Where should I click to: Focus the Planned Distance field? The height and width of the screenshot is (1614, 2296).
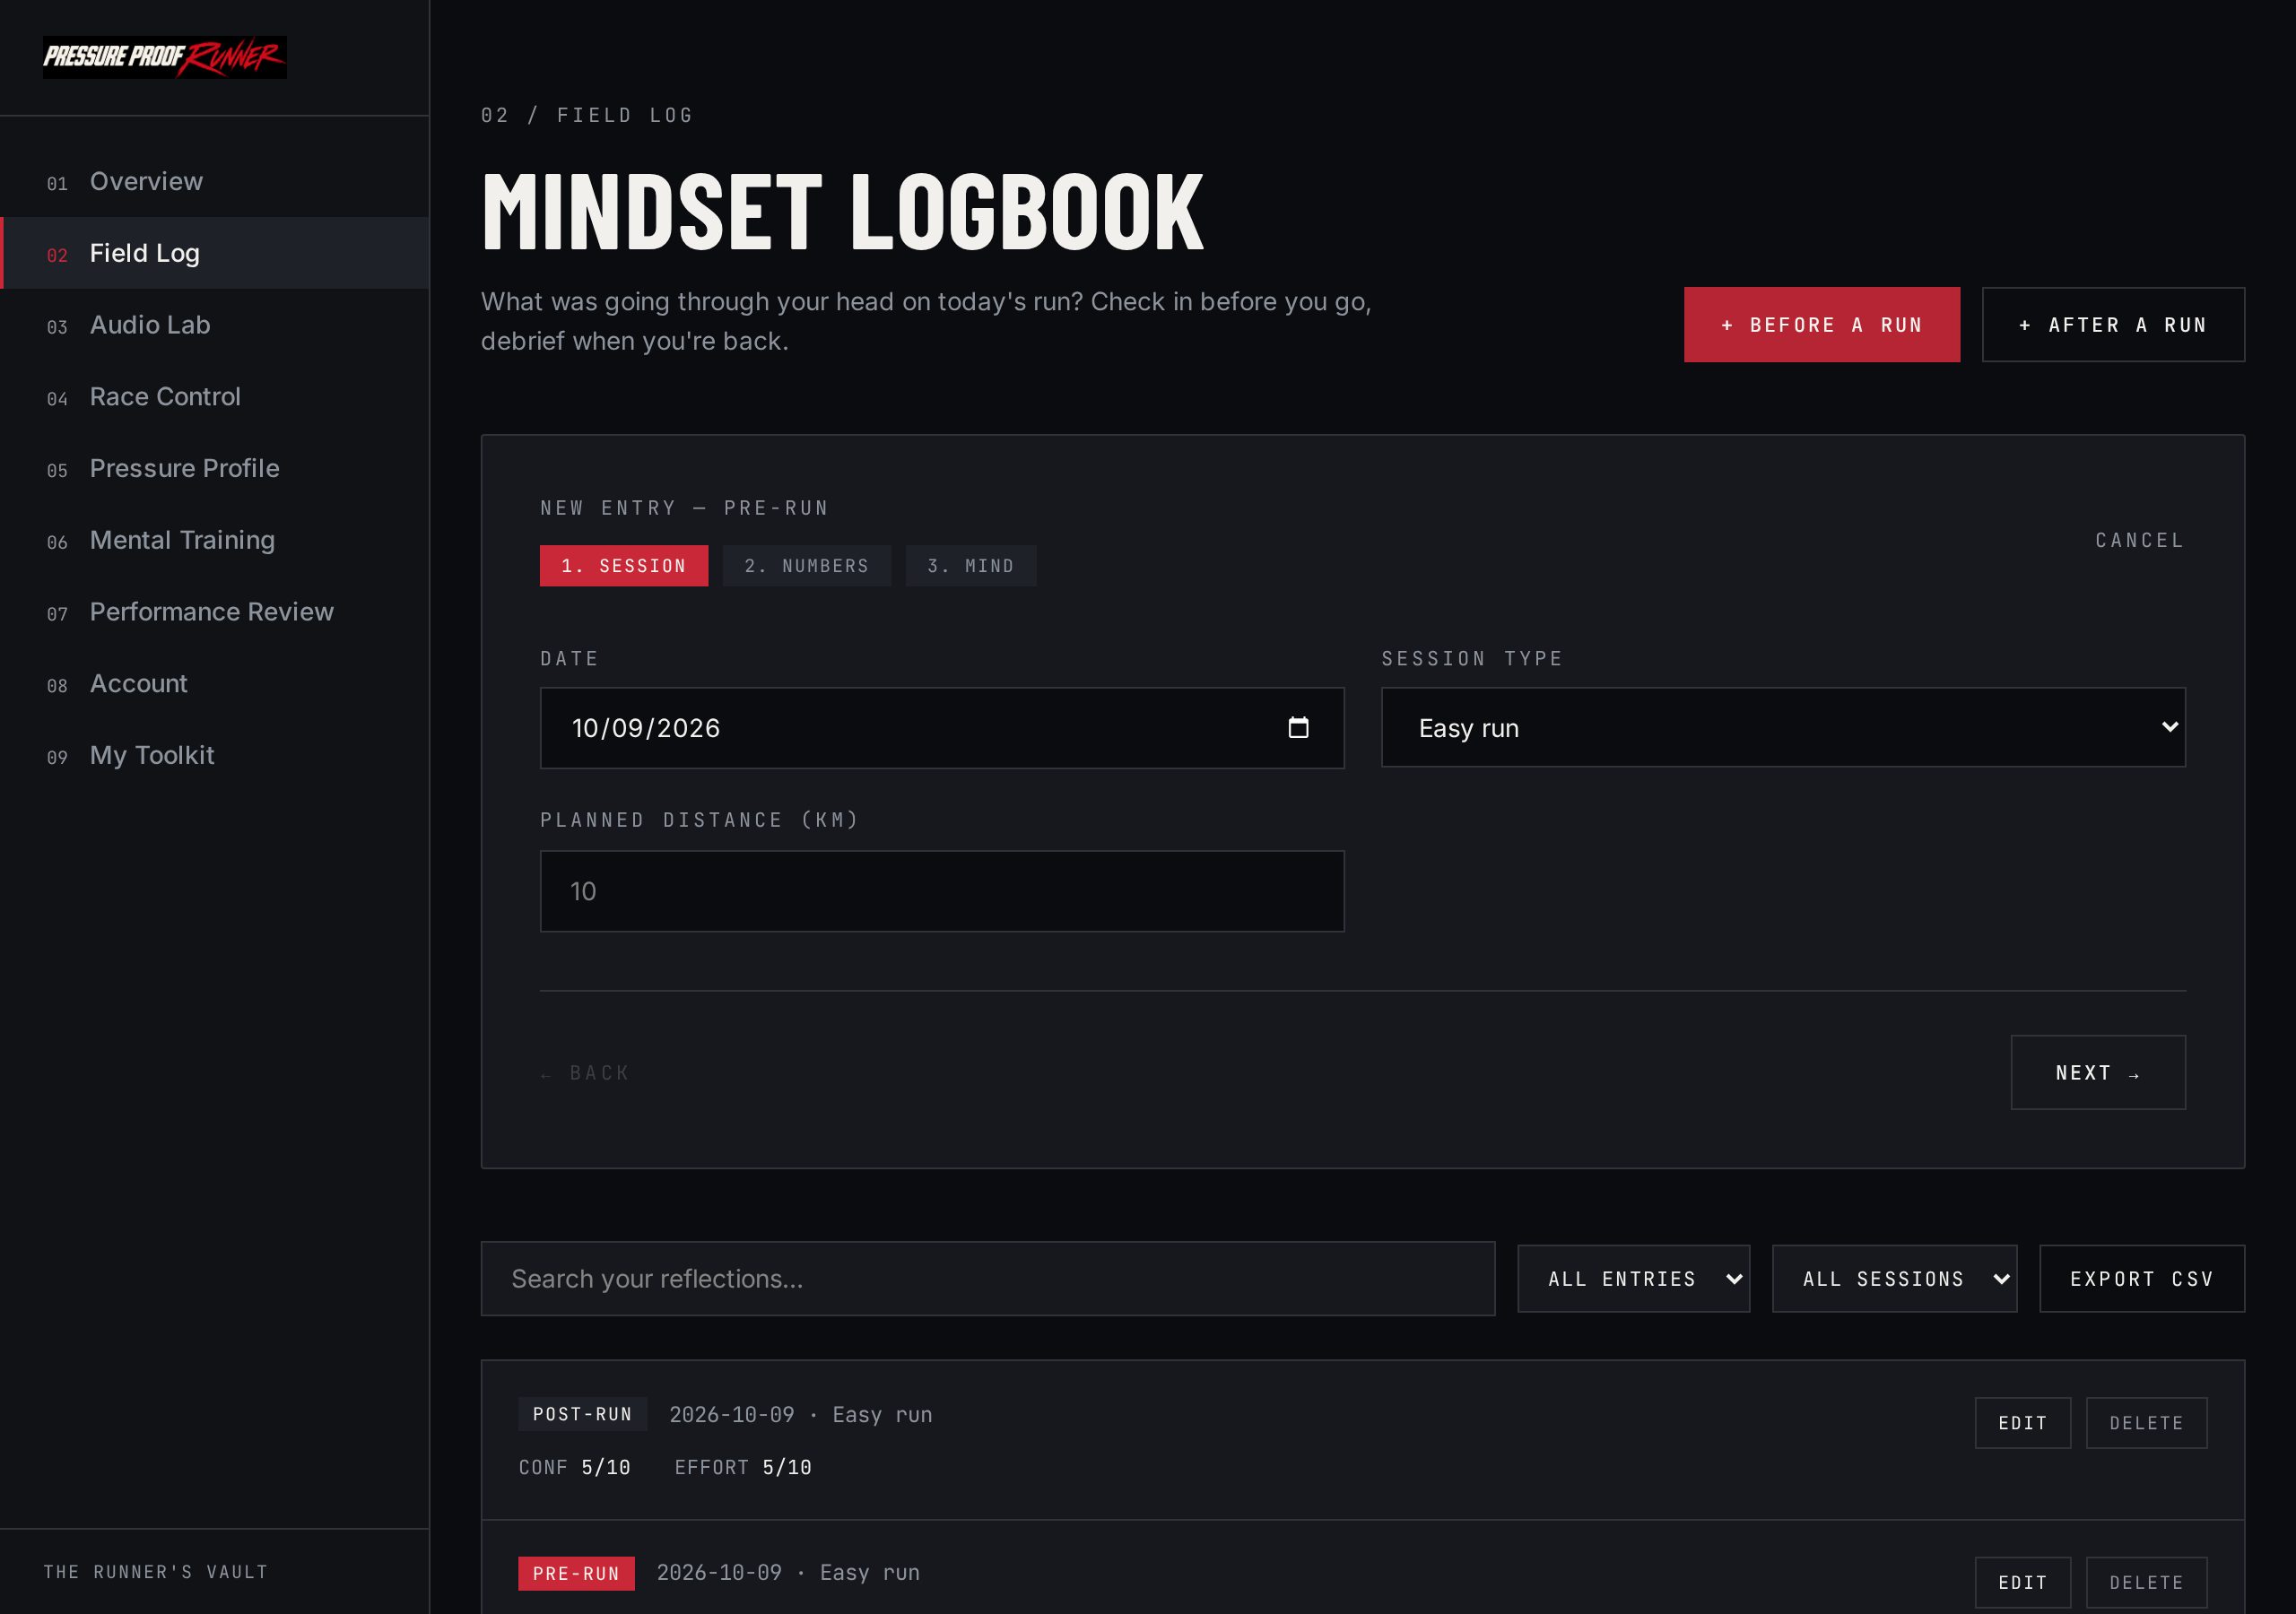(942, 891)
